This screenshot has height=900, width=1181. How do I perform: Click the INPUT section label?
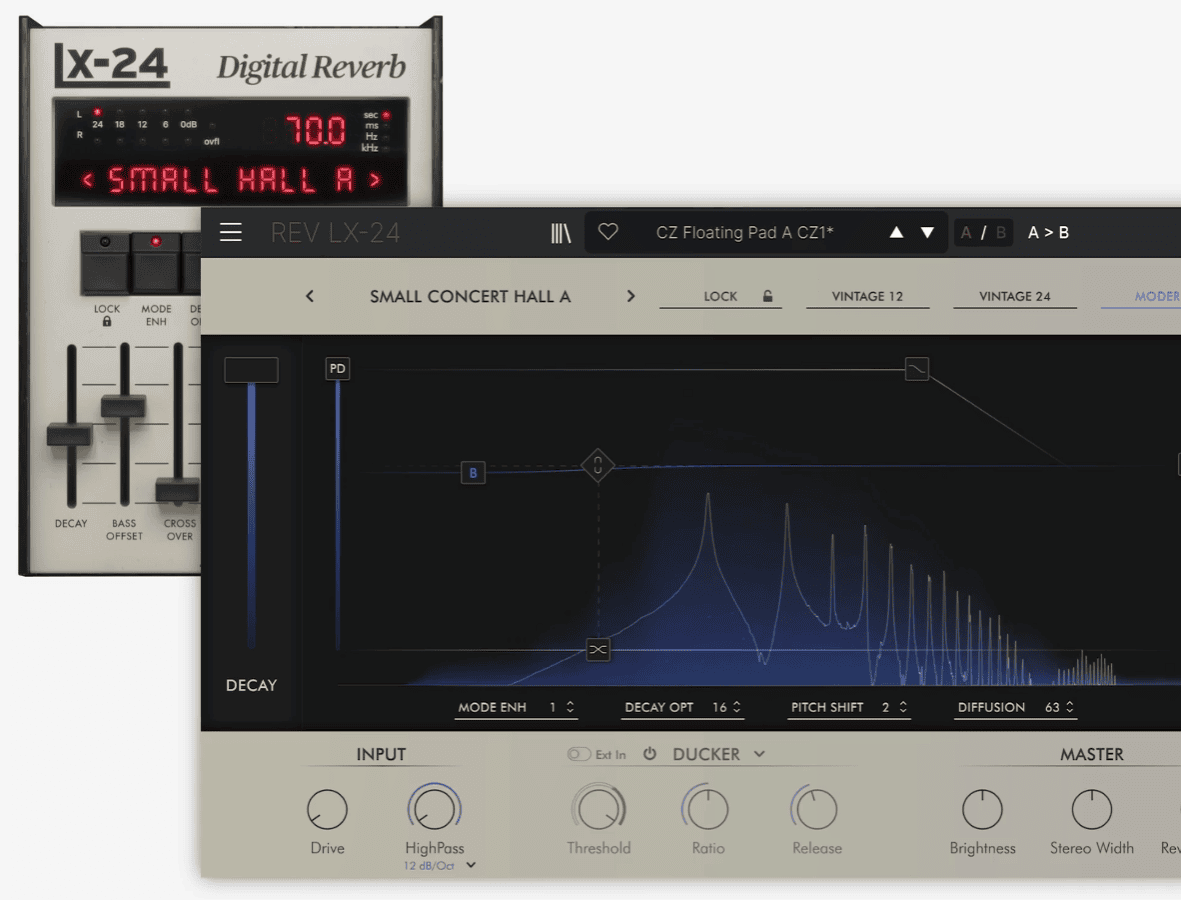click(x=381, y=755)
